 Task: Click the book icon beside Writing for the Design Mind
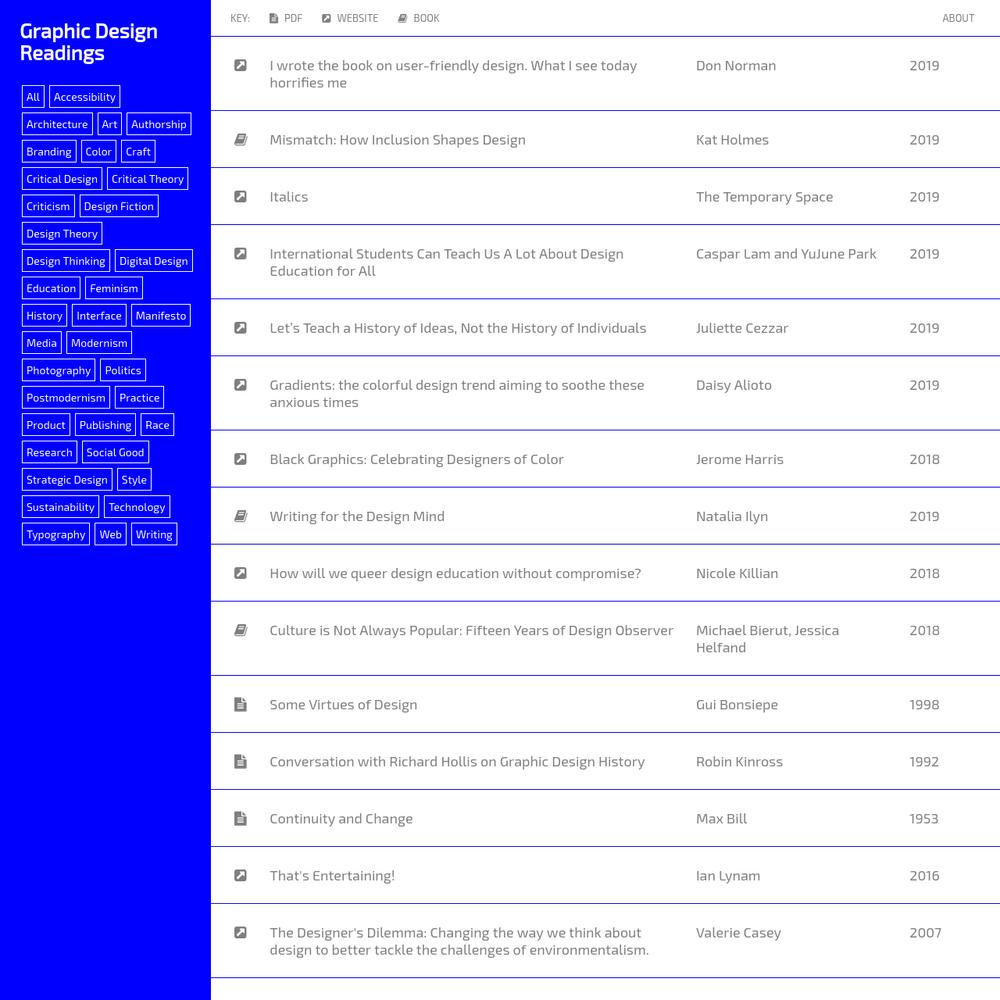[x=240, y=517]
